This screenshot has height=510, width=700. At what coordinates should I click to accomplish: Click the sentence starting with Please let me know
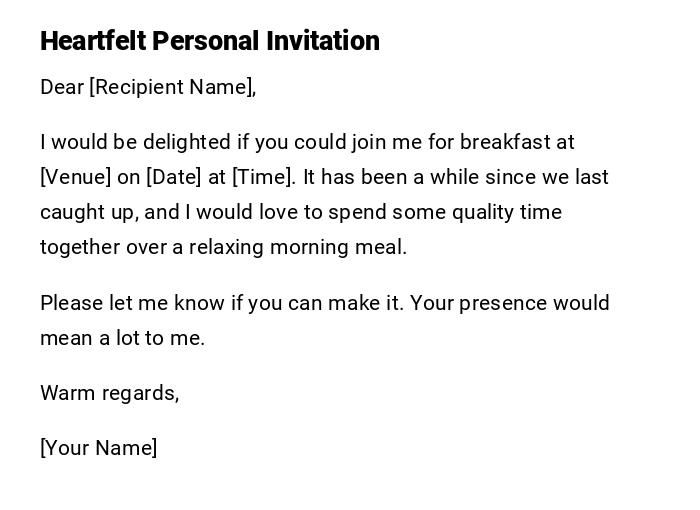[x=222, y=303]
